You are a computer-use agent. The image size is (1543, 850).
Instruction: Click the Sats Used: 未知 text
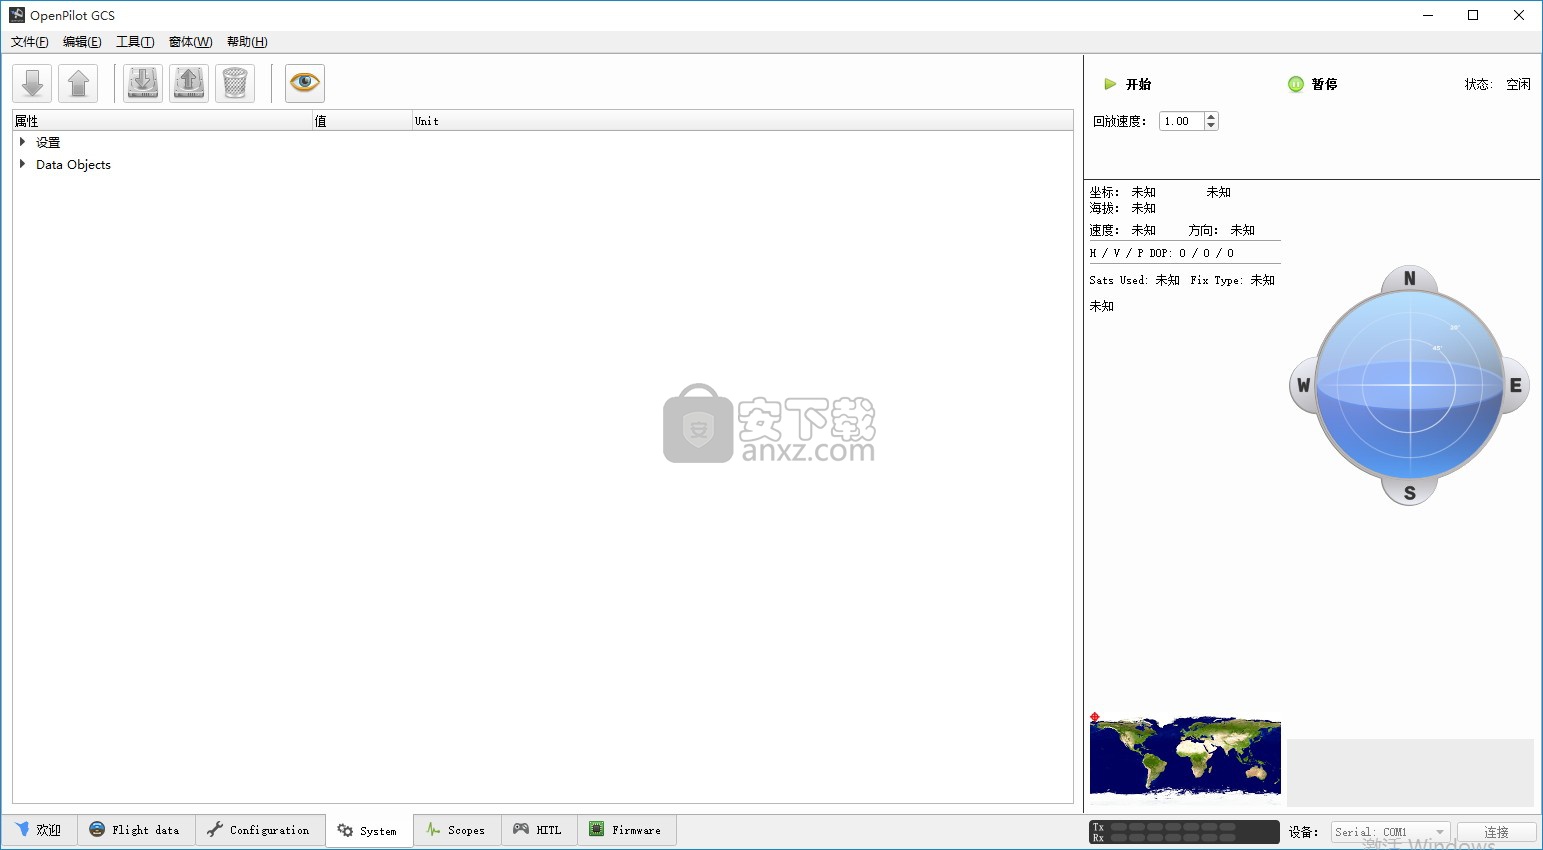click(x=1135, y=280)
